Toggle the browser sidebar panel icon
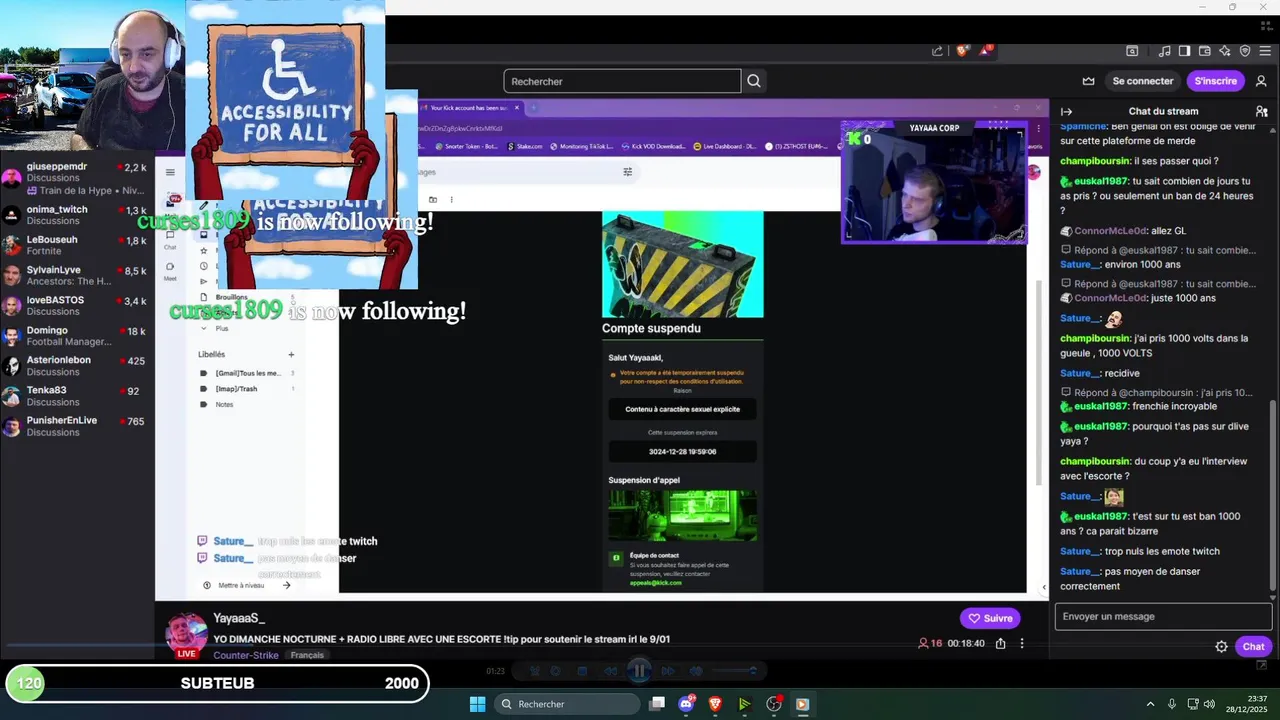 click(x=1184, y=51)
